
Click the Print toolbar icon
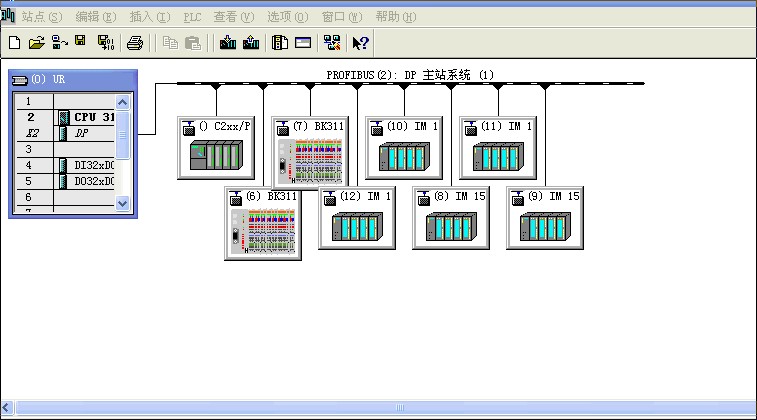tap(136, 42)
